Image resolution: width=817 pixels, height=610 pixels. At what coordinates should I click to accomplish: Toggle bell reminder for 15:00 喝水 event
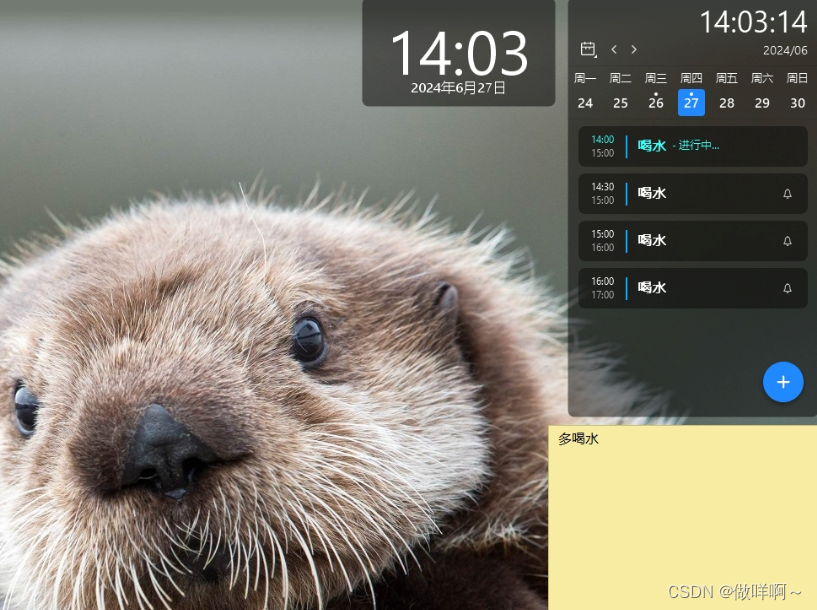coord(787,241)
